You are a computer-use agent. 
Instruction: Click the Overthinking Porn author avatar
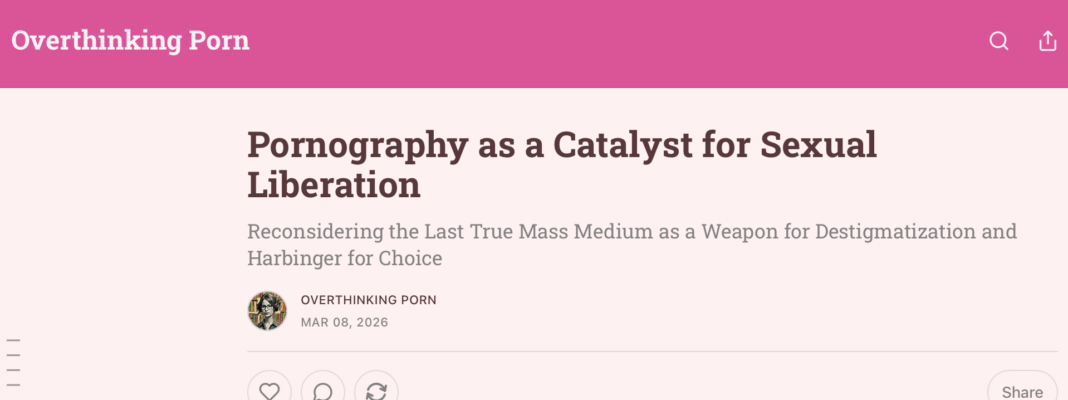(267, 311)
